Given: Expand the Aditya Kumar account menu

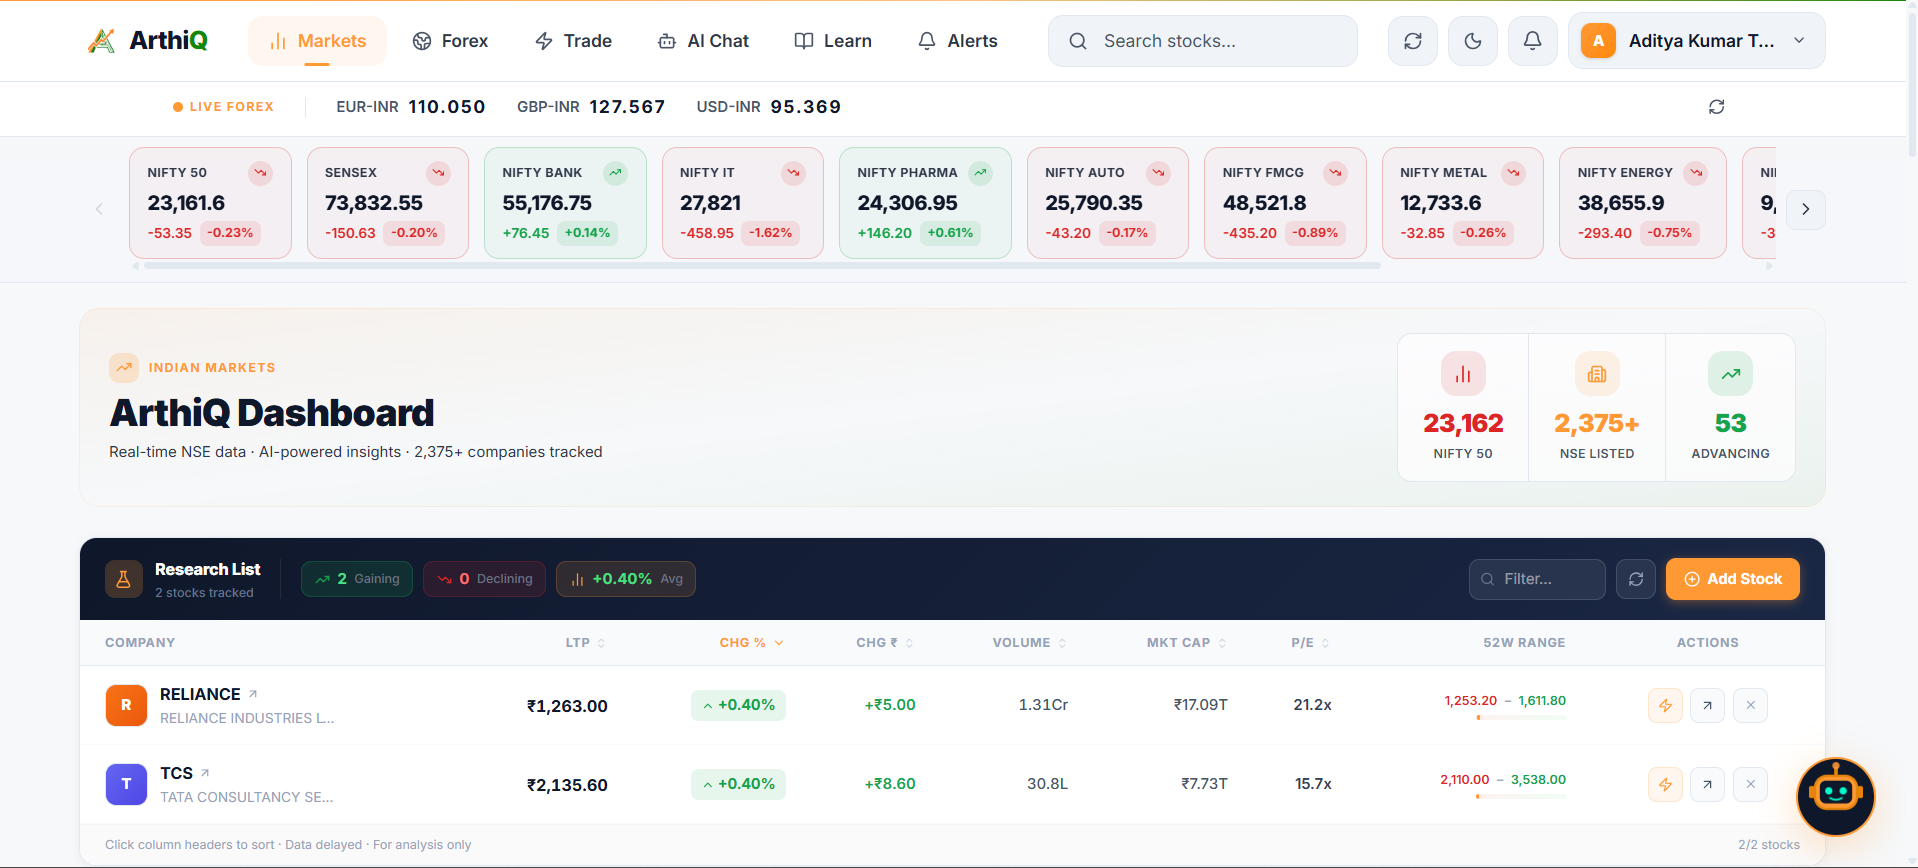Looking at the screenshot, I should [1697, 41].
